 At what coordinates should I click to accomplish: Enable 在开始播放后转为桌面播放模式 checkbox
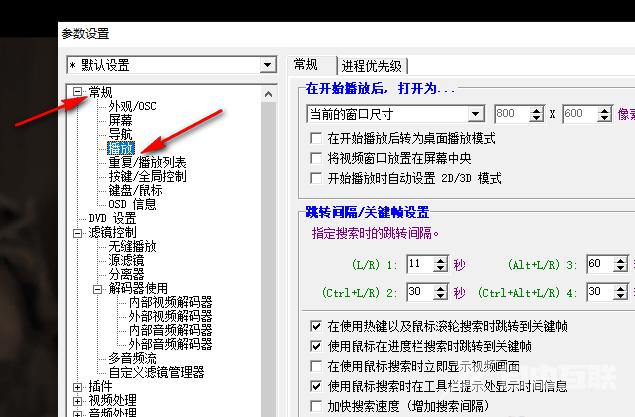[x=315, y=138]
